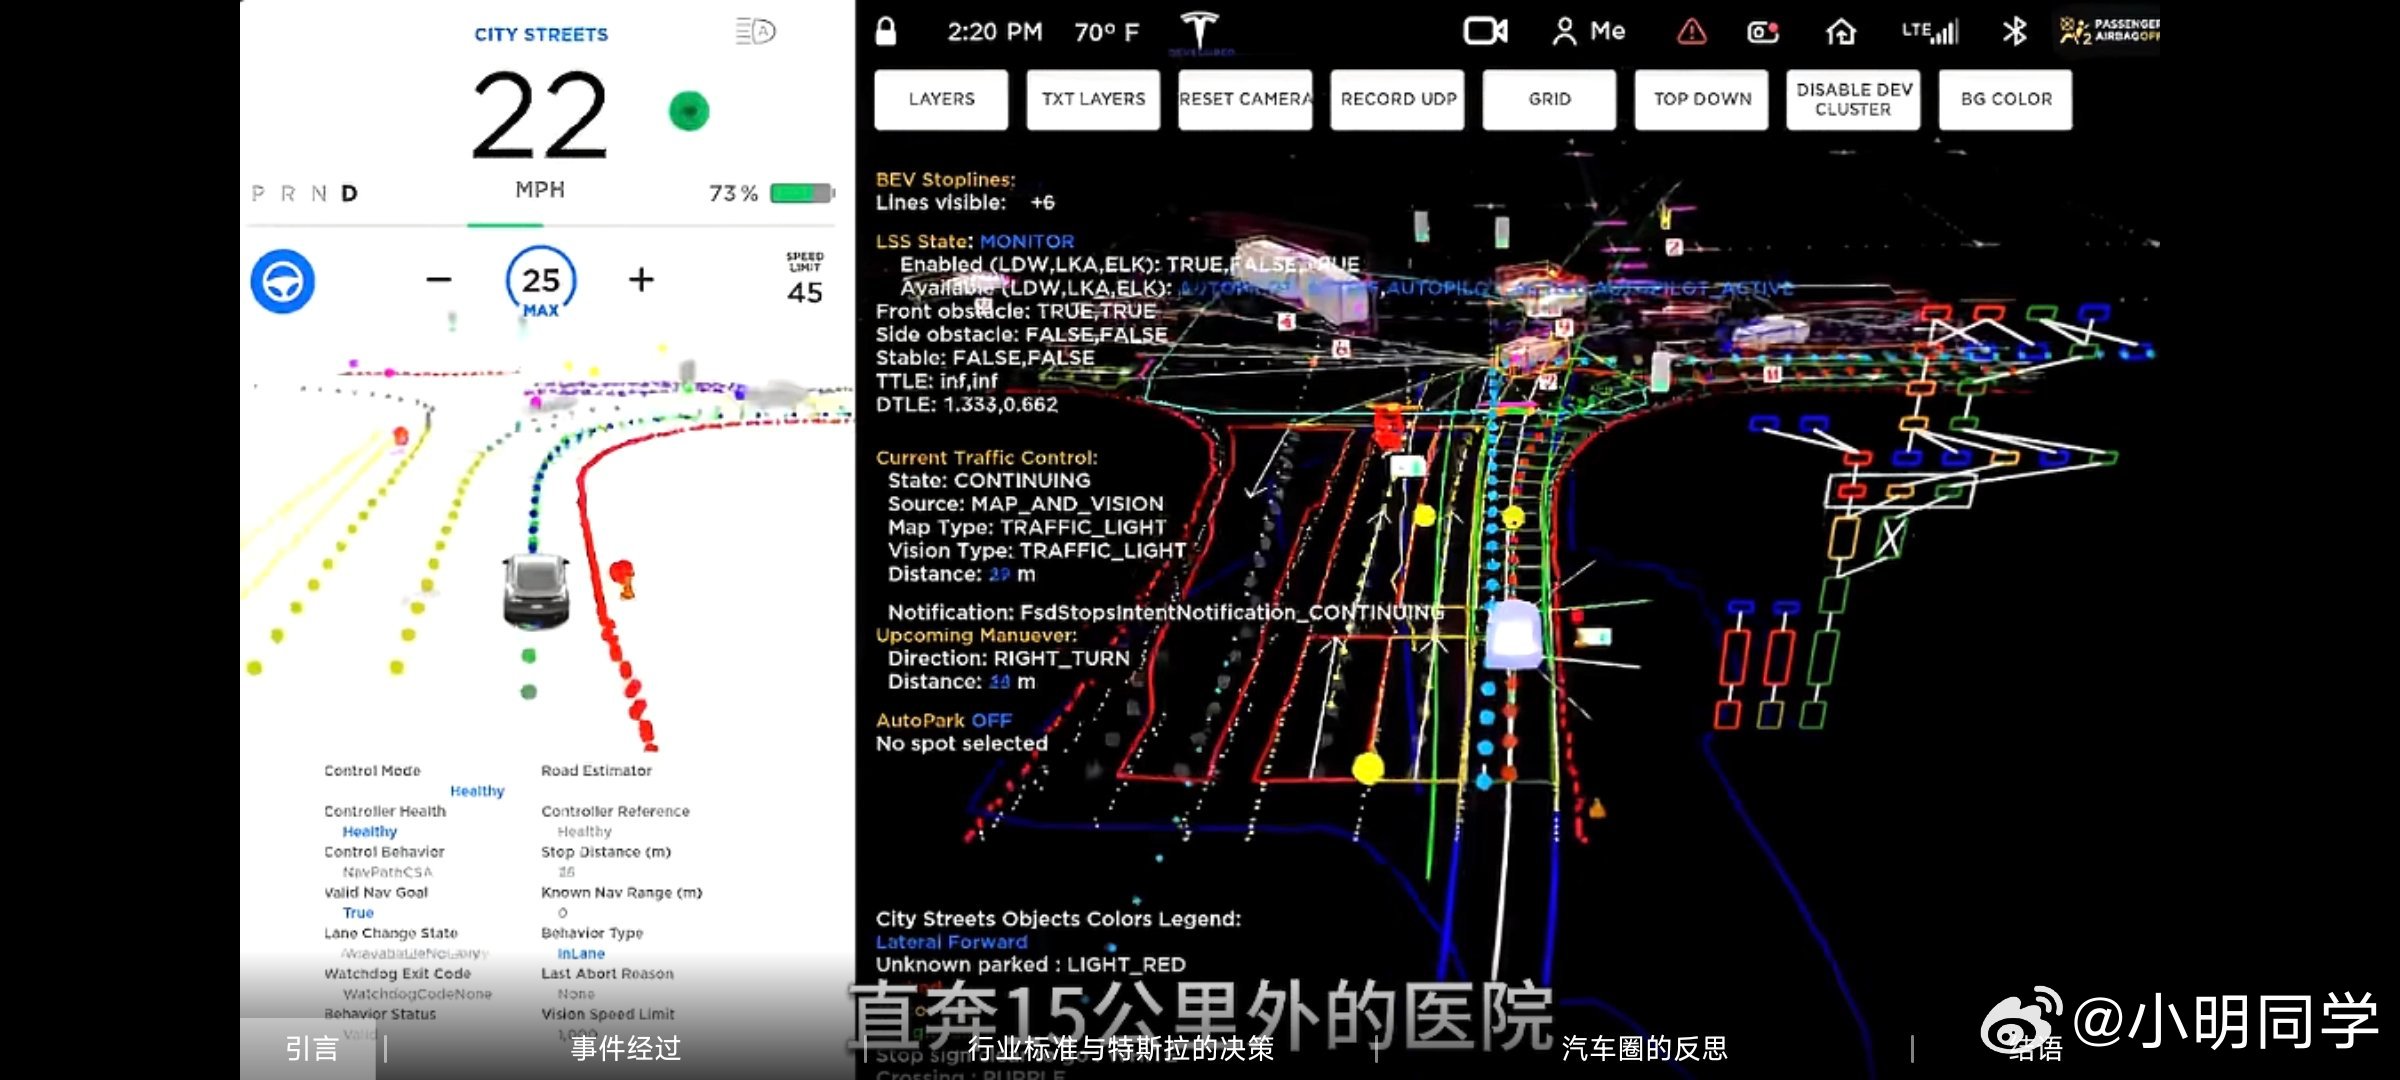Click the RESET CAMERA button

(1245, 99)
